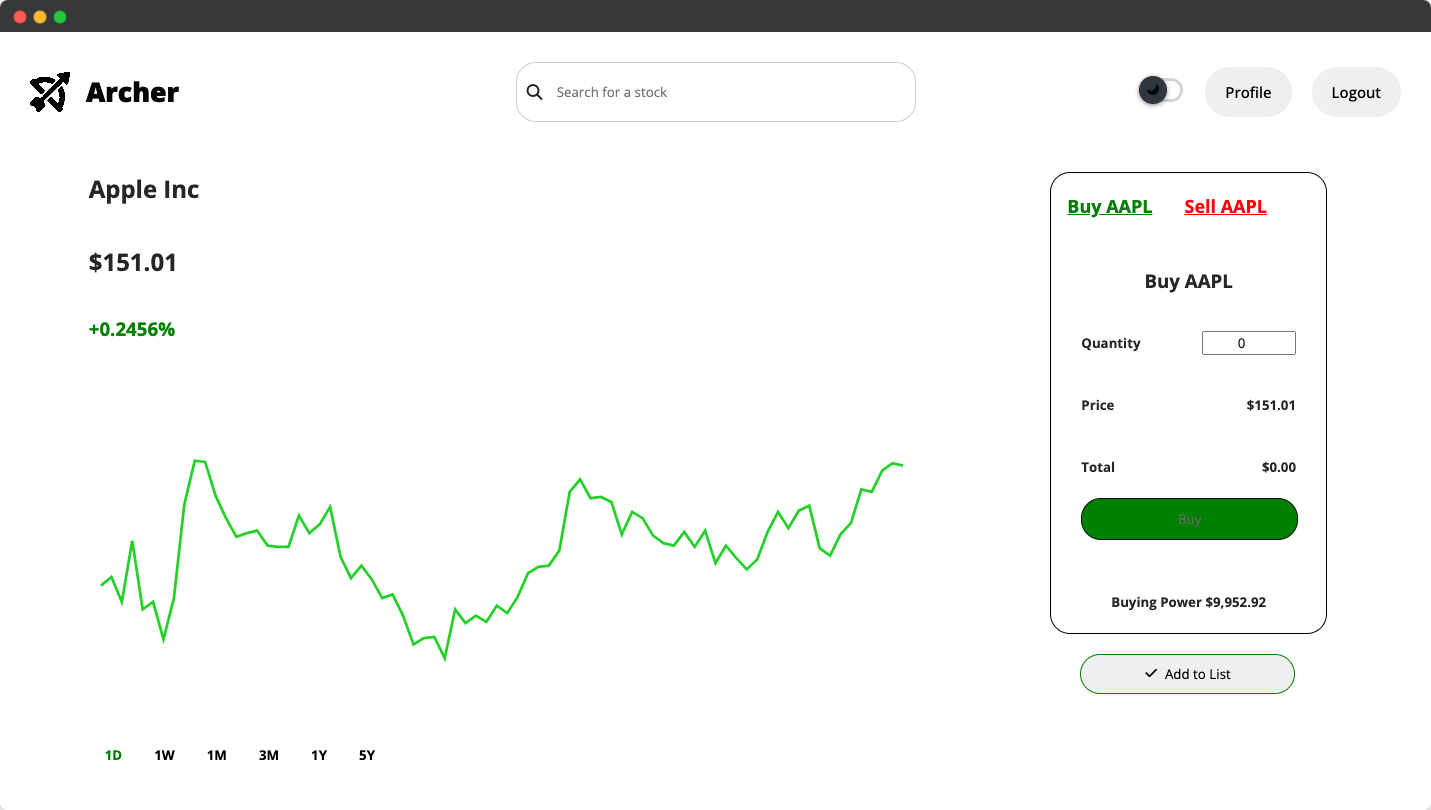This screenshot has width=1431, height=810.
Task: Click the Archer bow-and-arrow logo icon
Action: click(49, 92)
